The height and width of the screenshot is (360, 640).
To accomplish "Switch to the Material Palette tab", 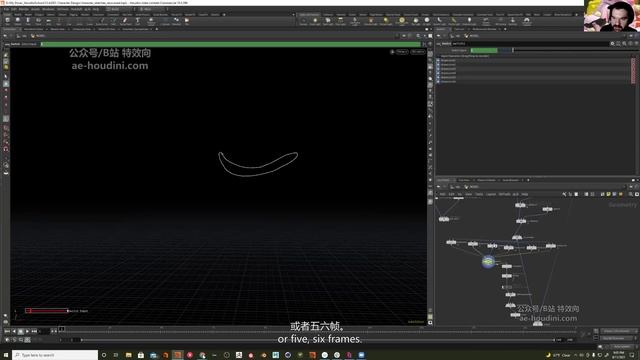I will coord(486,180).
